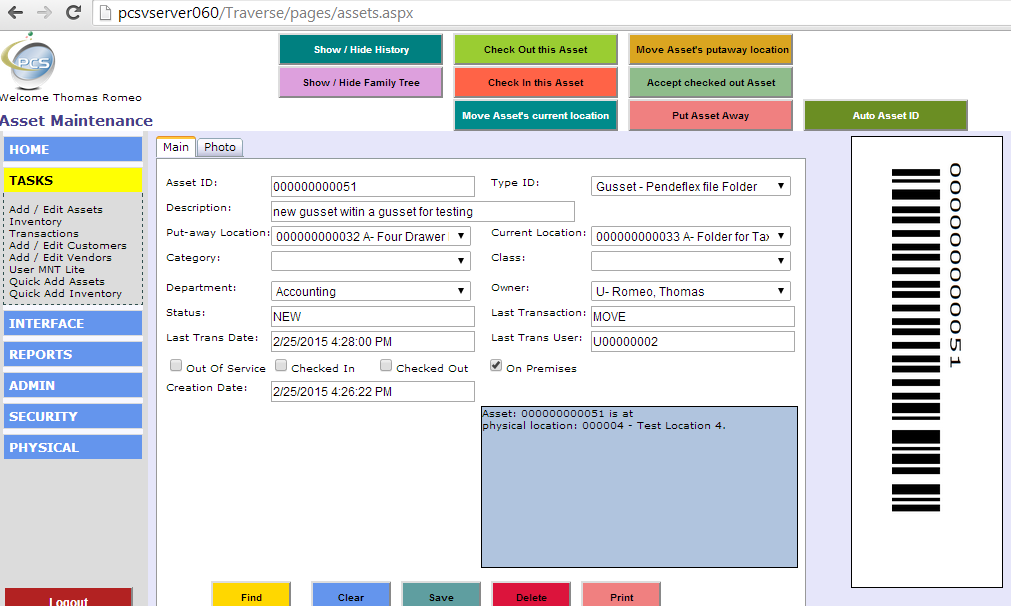The image size is (1011, 606).
Task: Click the yellow Find button
Action: point(251,594)
